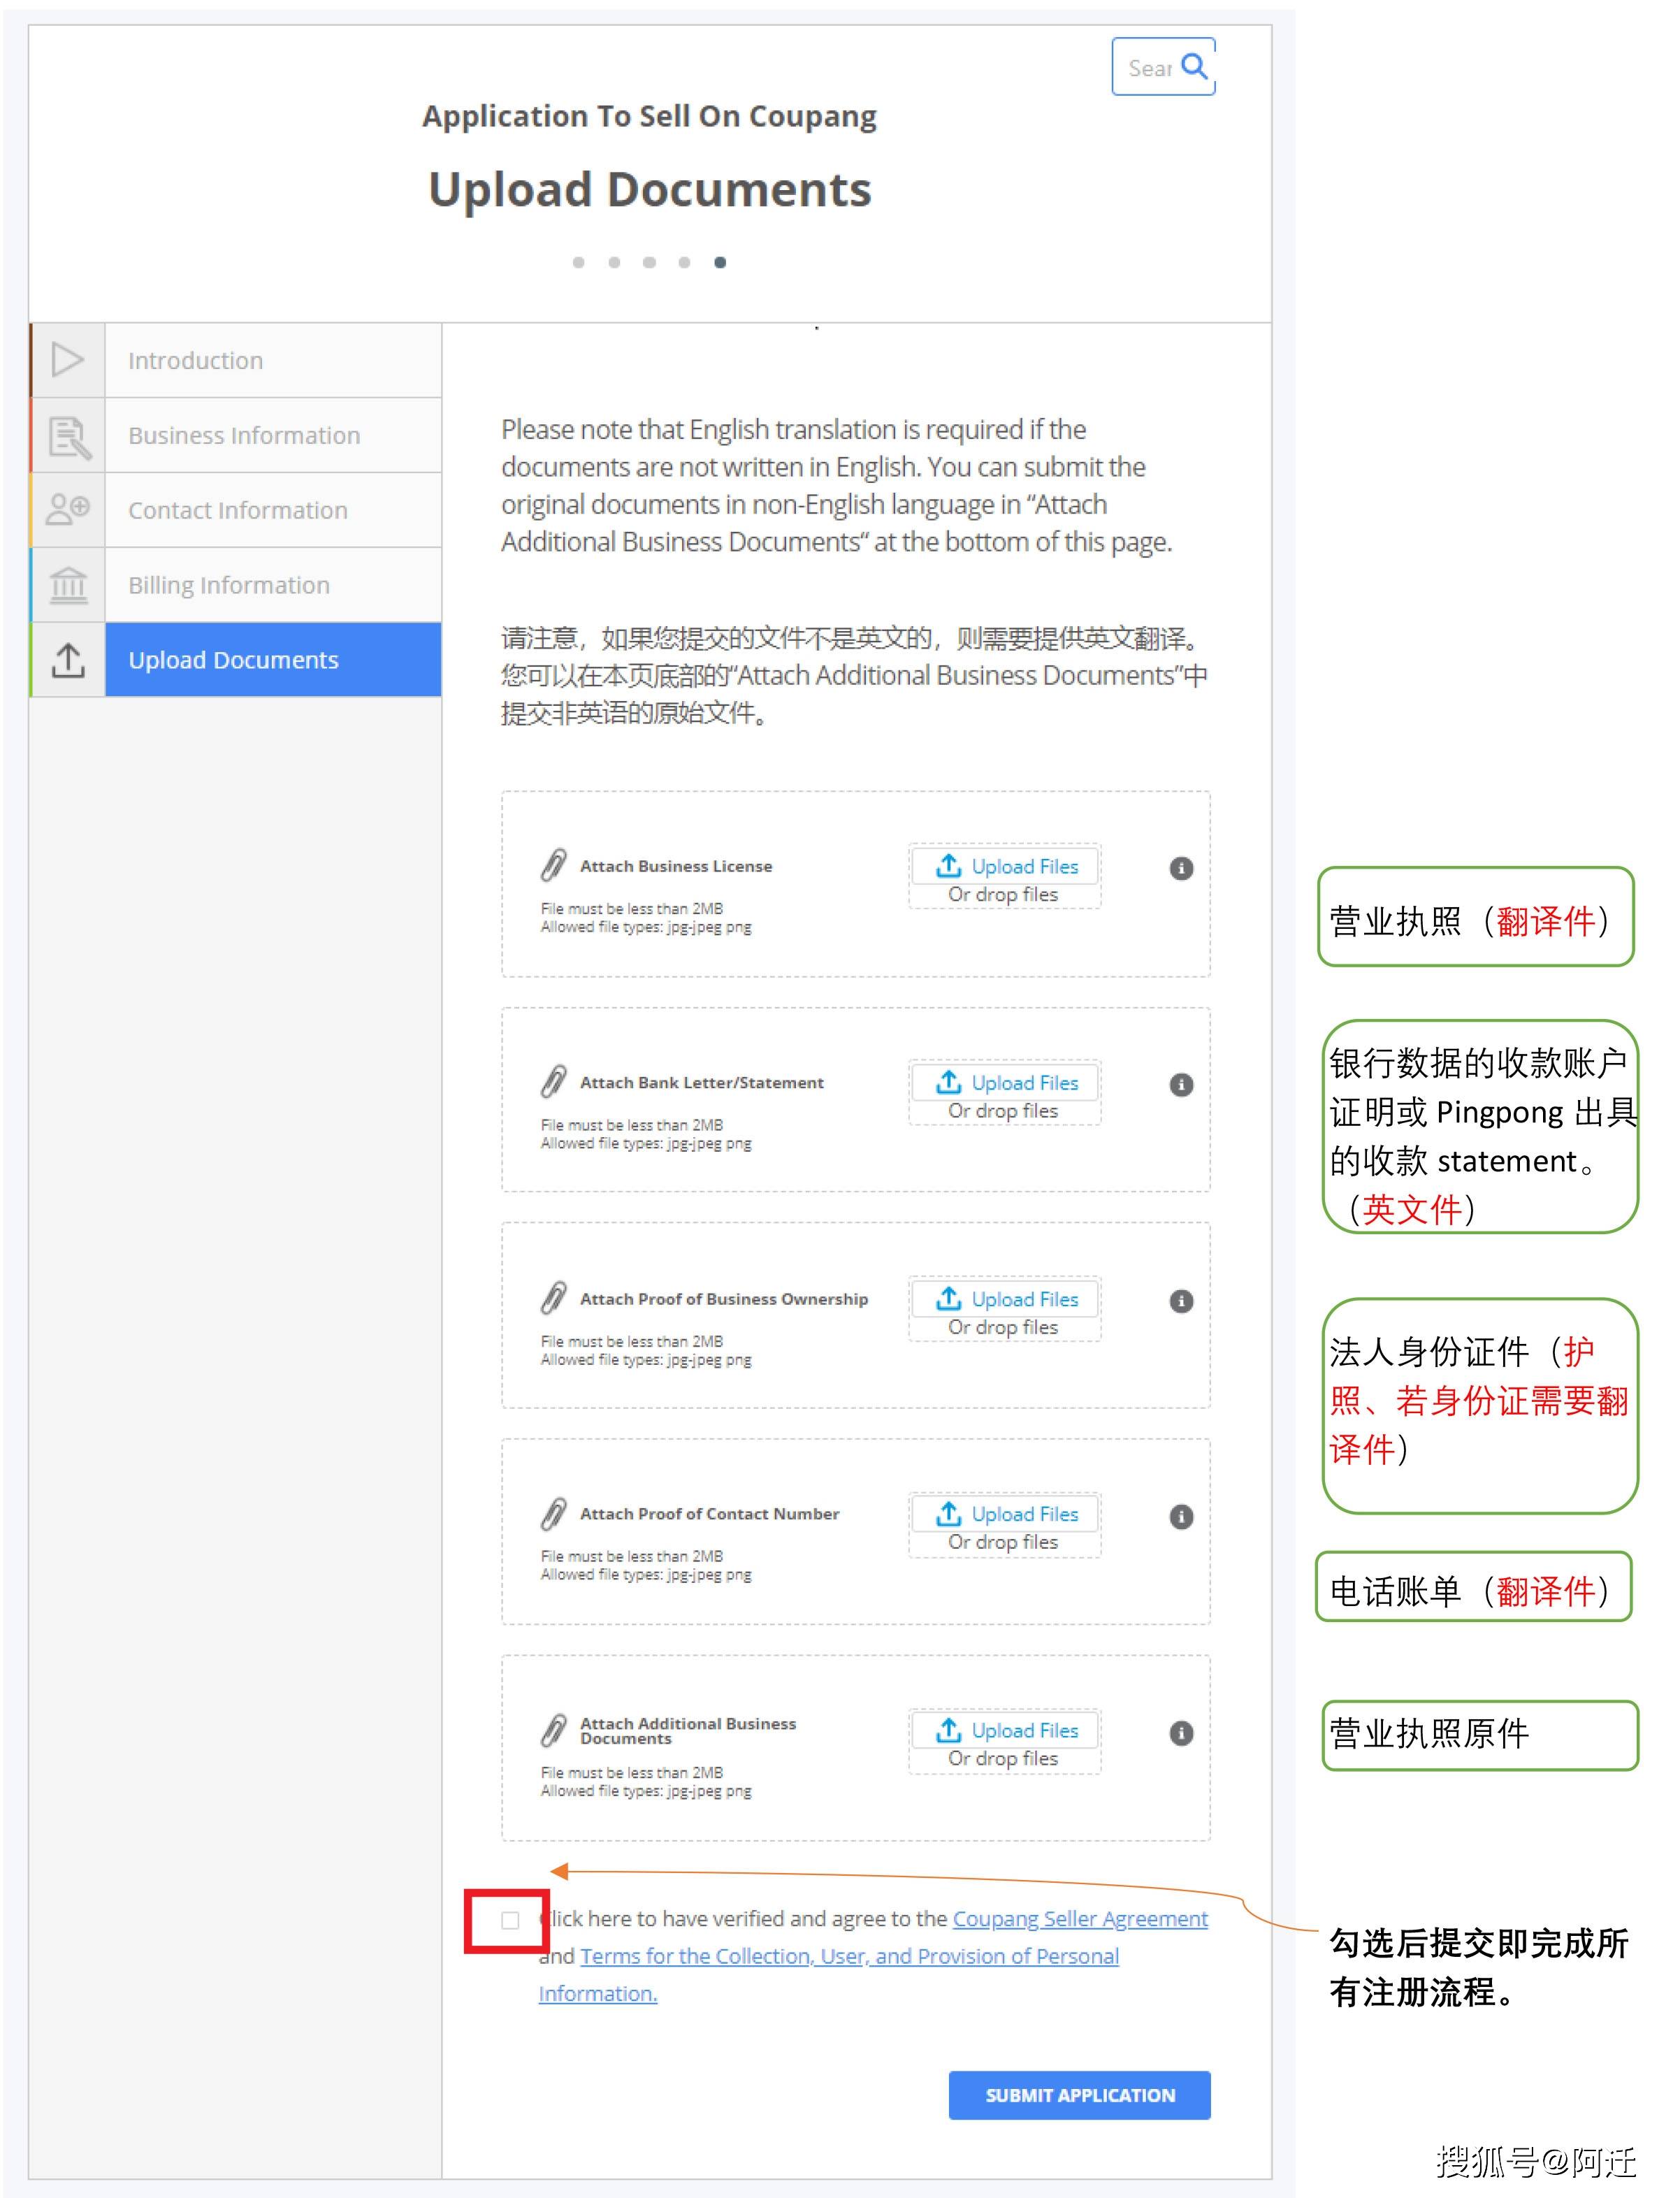This screenshot has height=2198, width=1680.
Task: Click 'Or drop files' under Proof of Contact Number
Action: tap(1003, 1542)
